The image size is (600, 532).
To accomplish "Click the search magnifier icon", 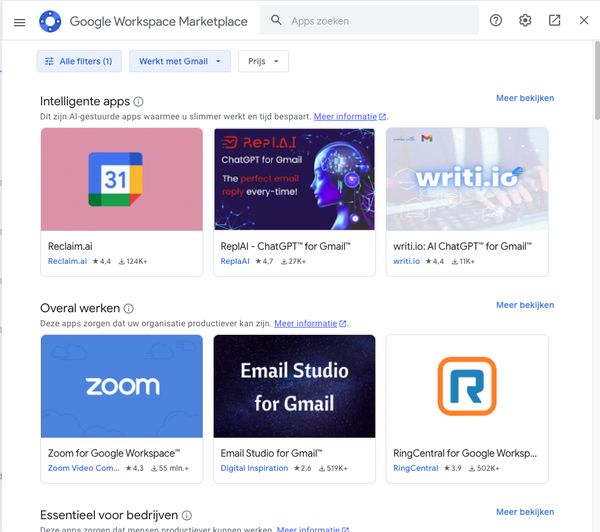I will pyautogui.click(x=276, y=20).
